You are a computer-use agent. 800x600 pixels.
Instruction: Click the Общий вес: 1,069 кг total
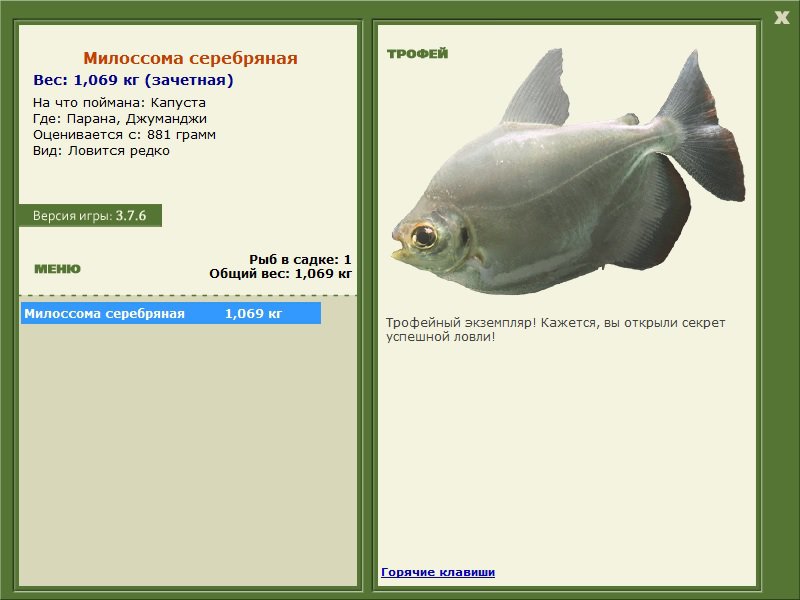coord(281,273)
